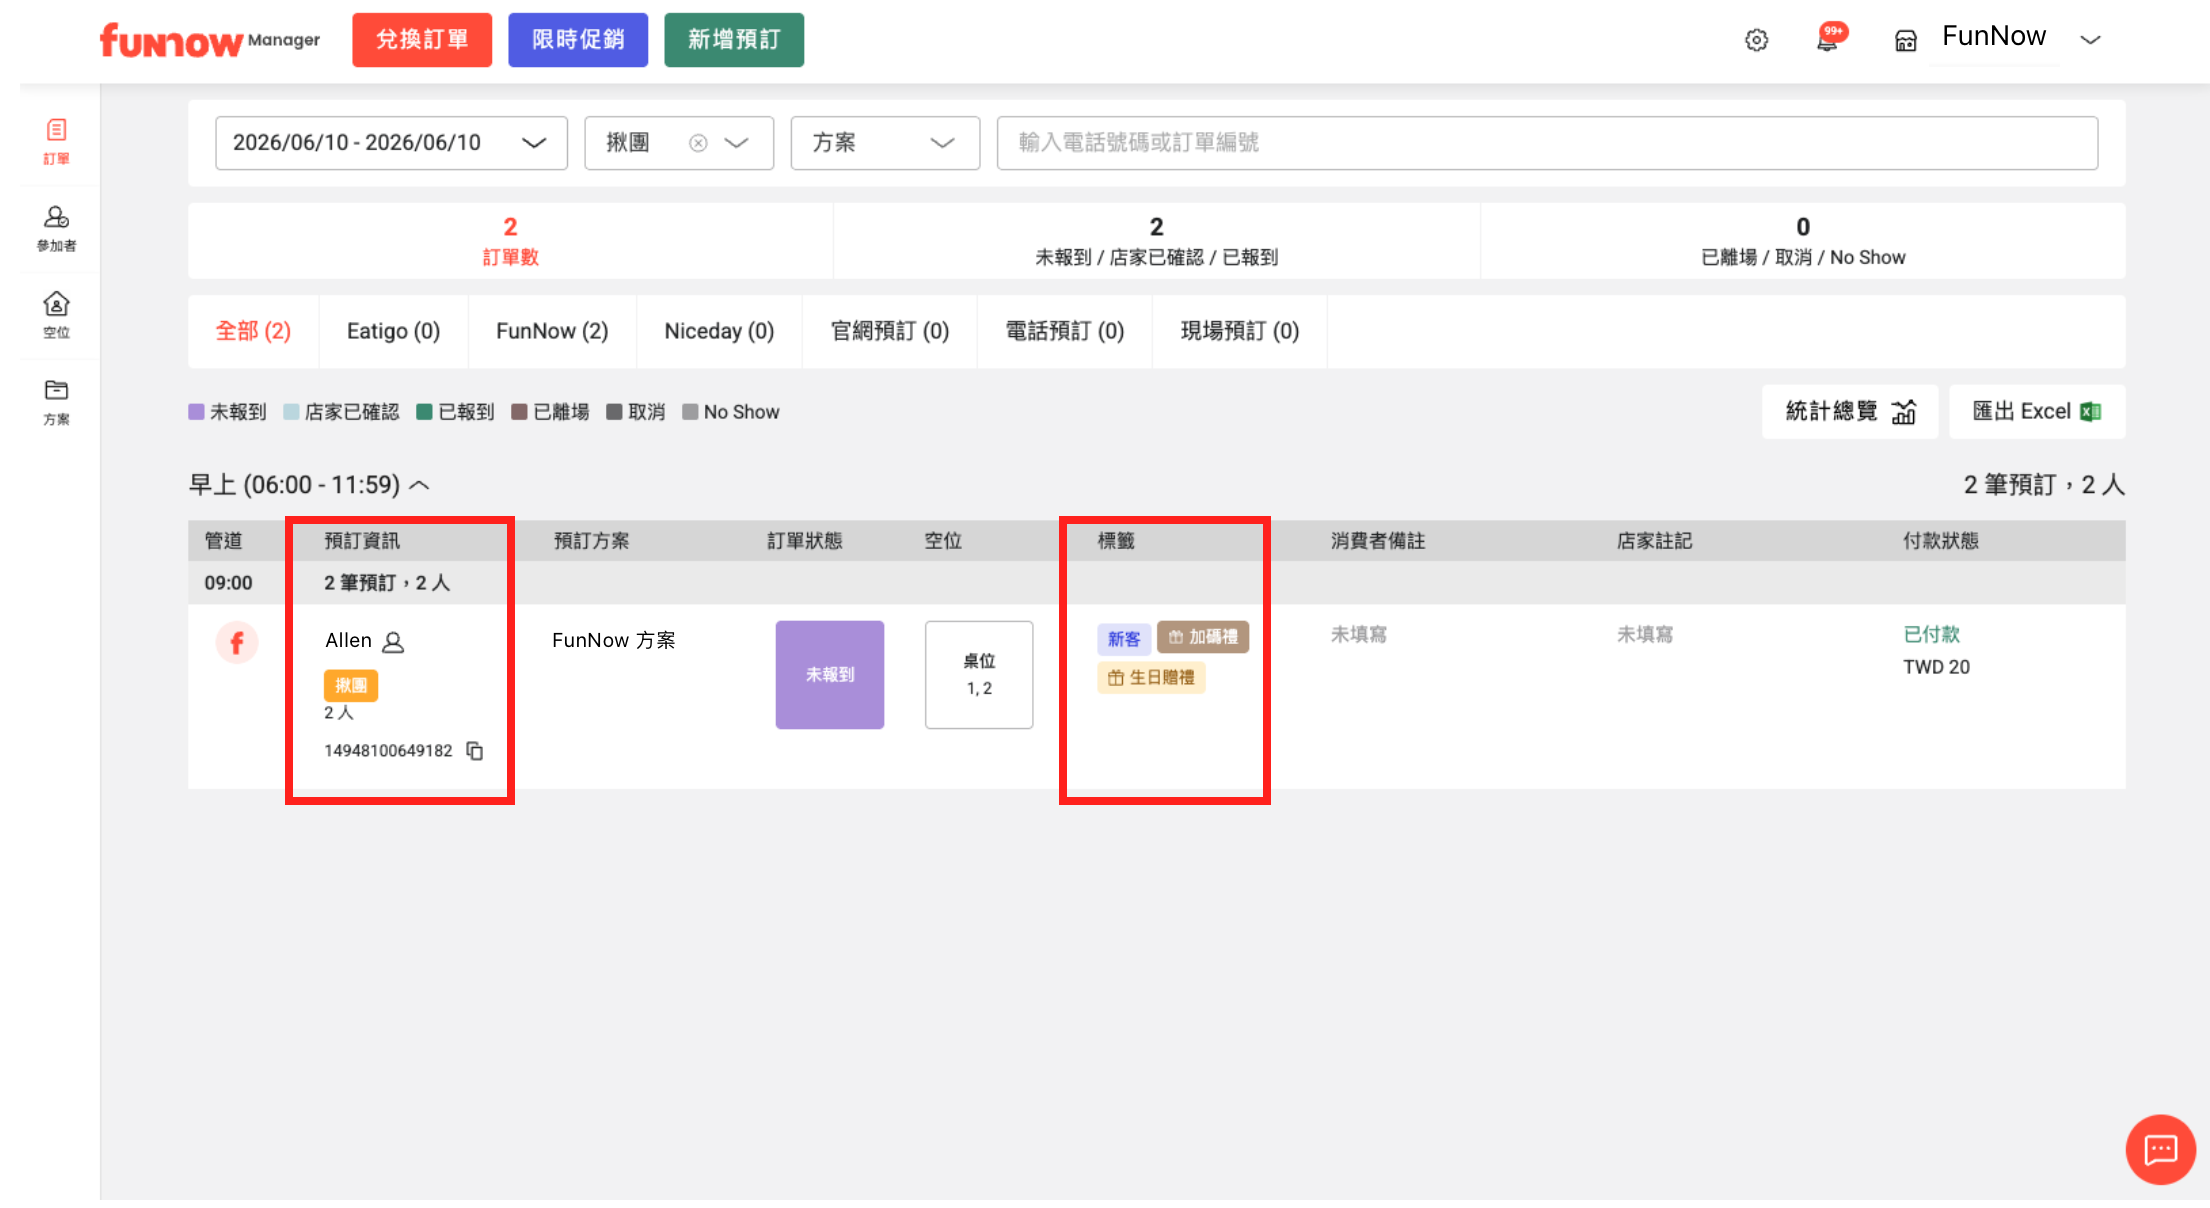This screenshot has width=2210, height=1208.
Task: Open the 訂單 orders sidebar icon
Action: 57,141
